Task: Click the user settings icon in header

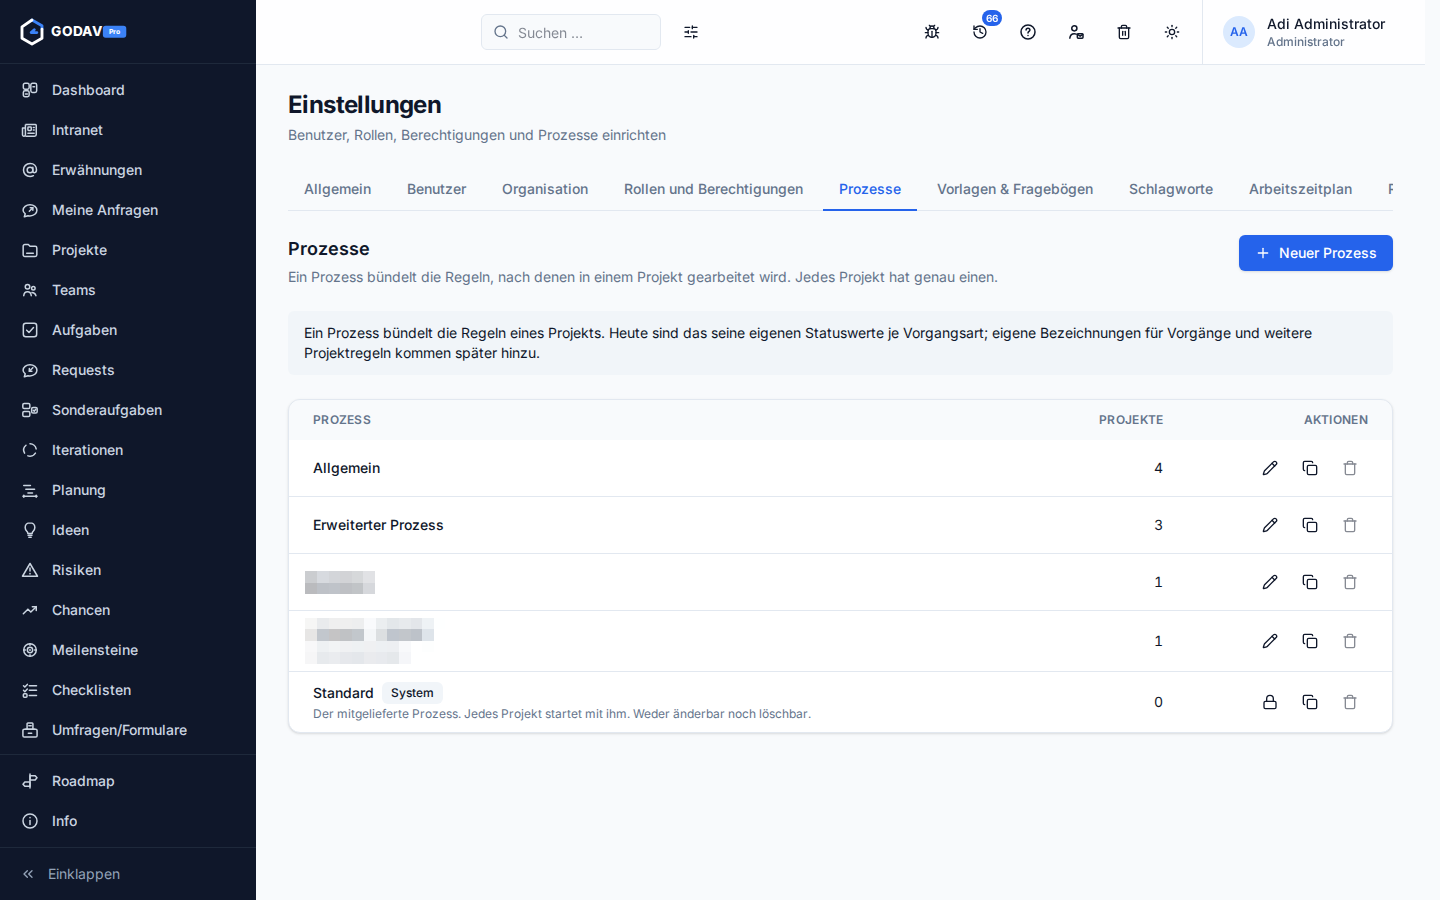Action: 1076,32
